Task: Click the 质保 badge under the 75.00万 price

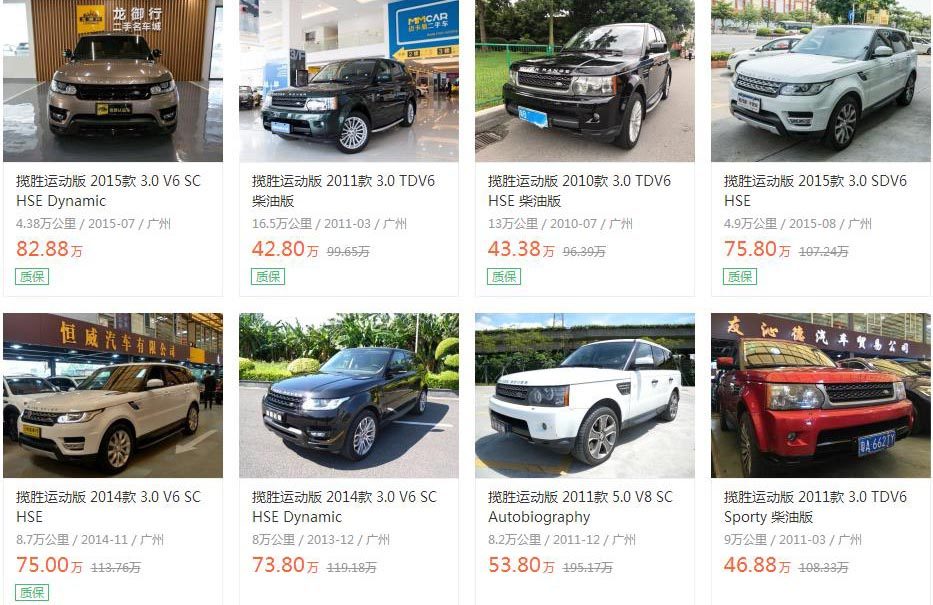Action: pyautogui.click(x=32, y=593)
